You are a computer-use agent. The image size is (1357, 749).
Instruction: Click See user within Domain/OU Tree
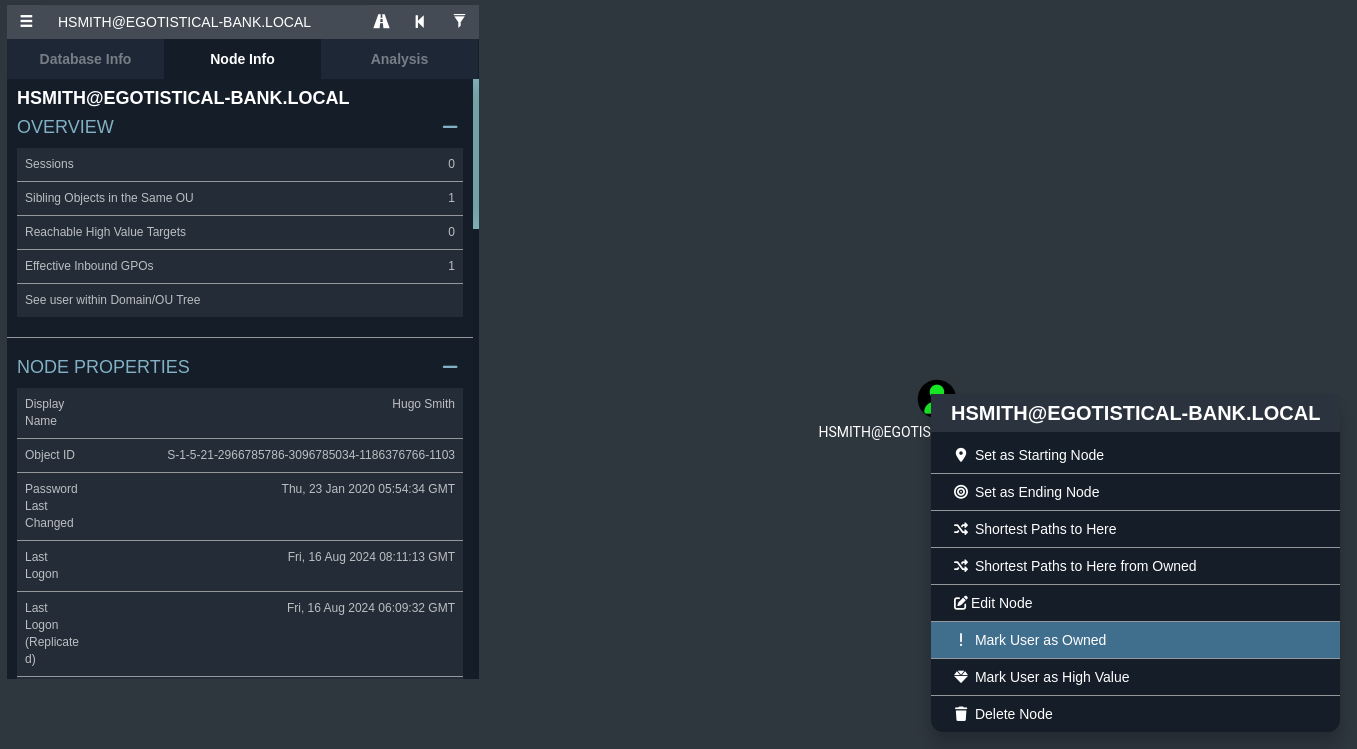240,300
